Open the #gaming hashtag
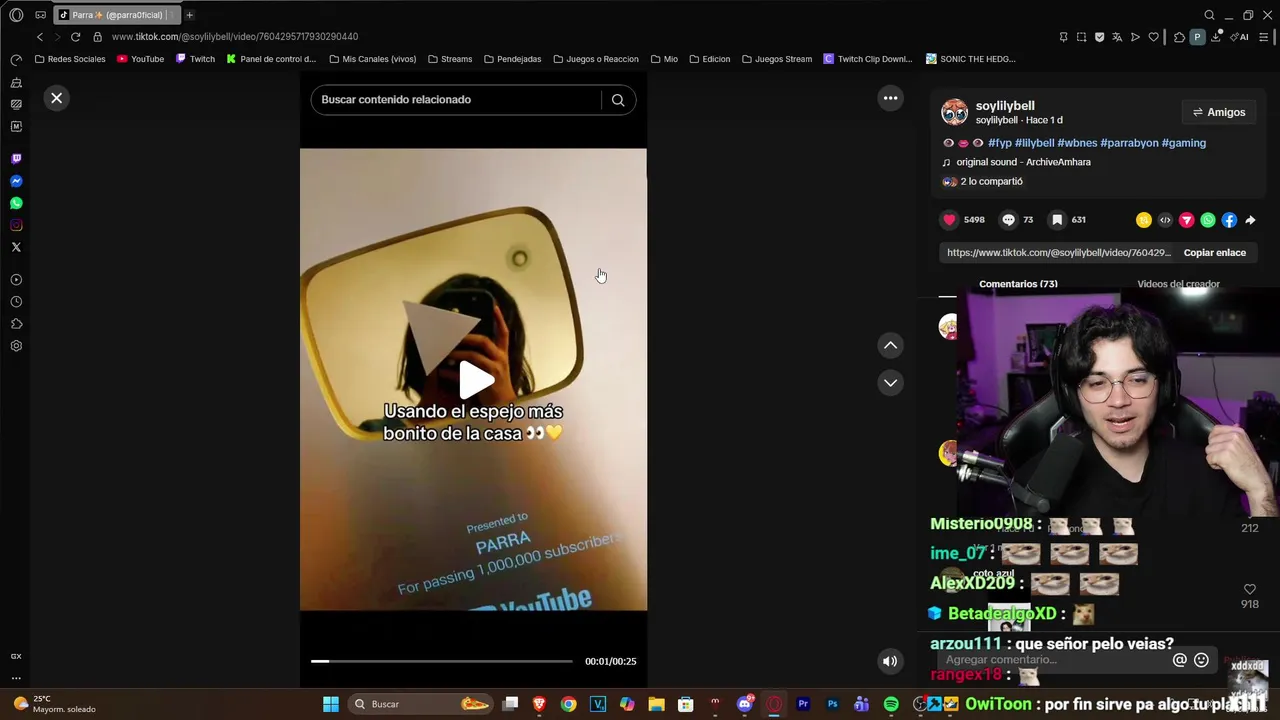Screen dimensions: 1280x720 (x=1184, y=143)
